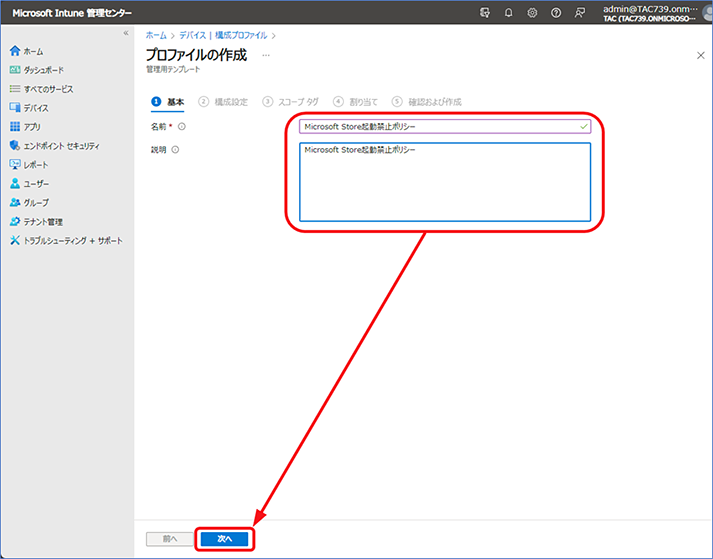Open Troubleshooting + support wrench icon
The image size is (713, 559).
coord(15,240)
